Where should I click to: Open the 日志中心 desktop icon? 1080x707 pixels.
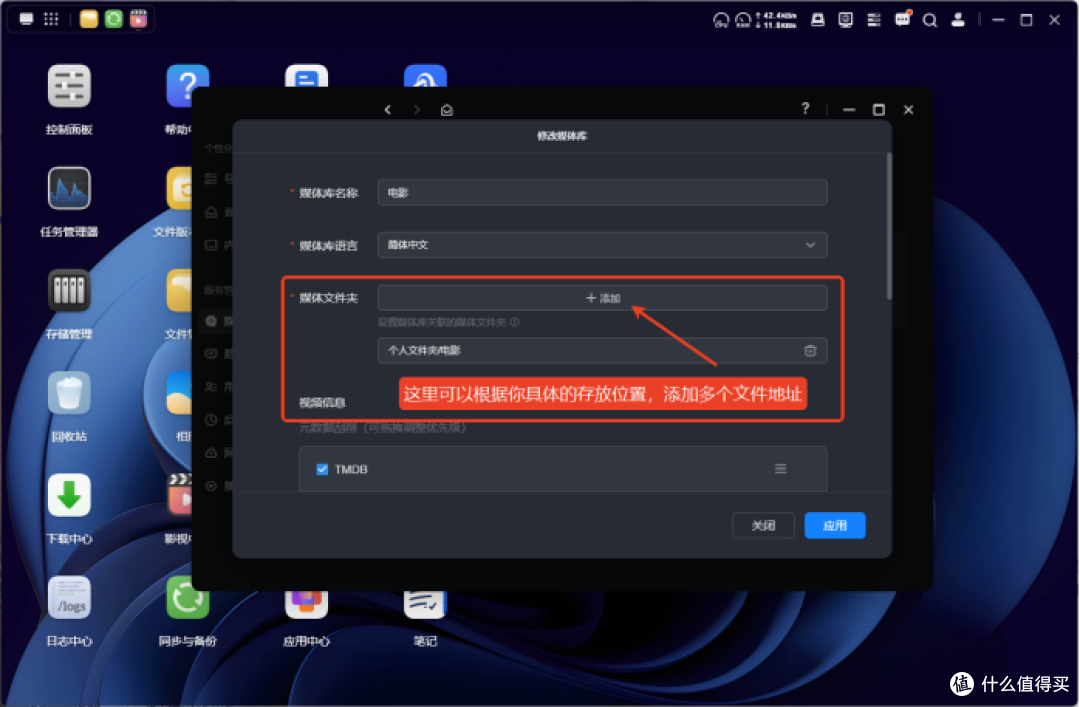coord(69,597)
